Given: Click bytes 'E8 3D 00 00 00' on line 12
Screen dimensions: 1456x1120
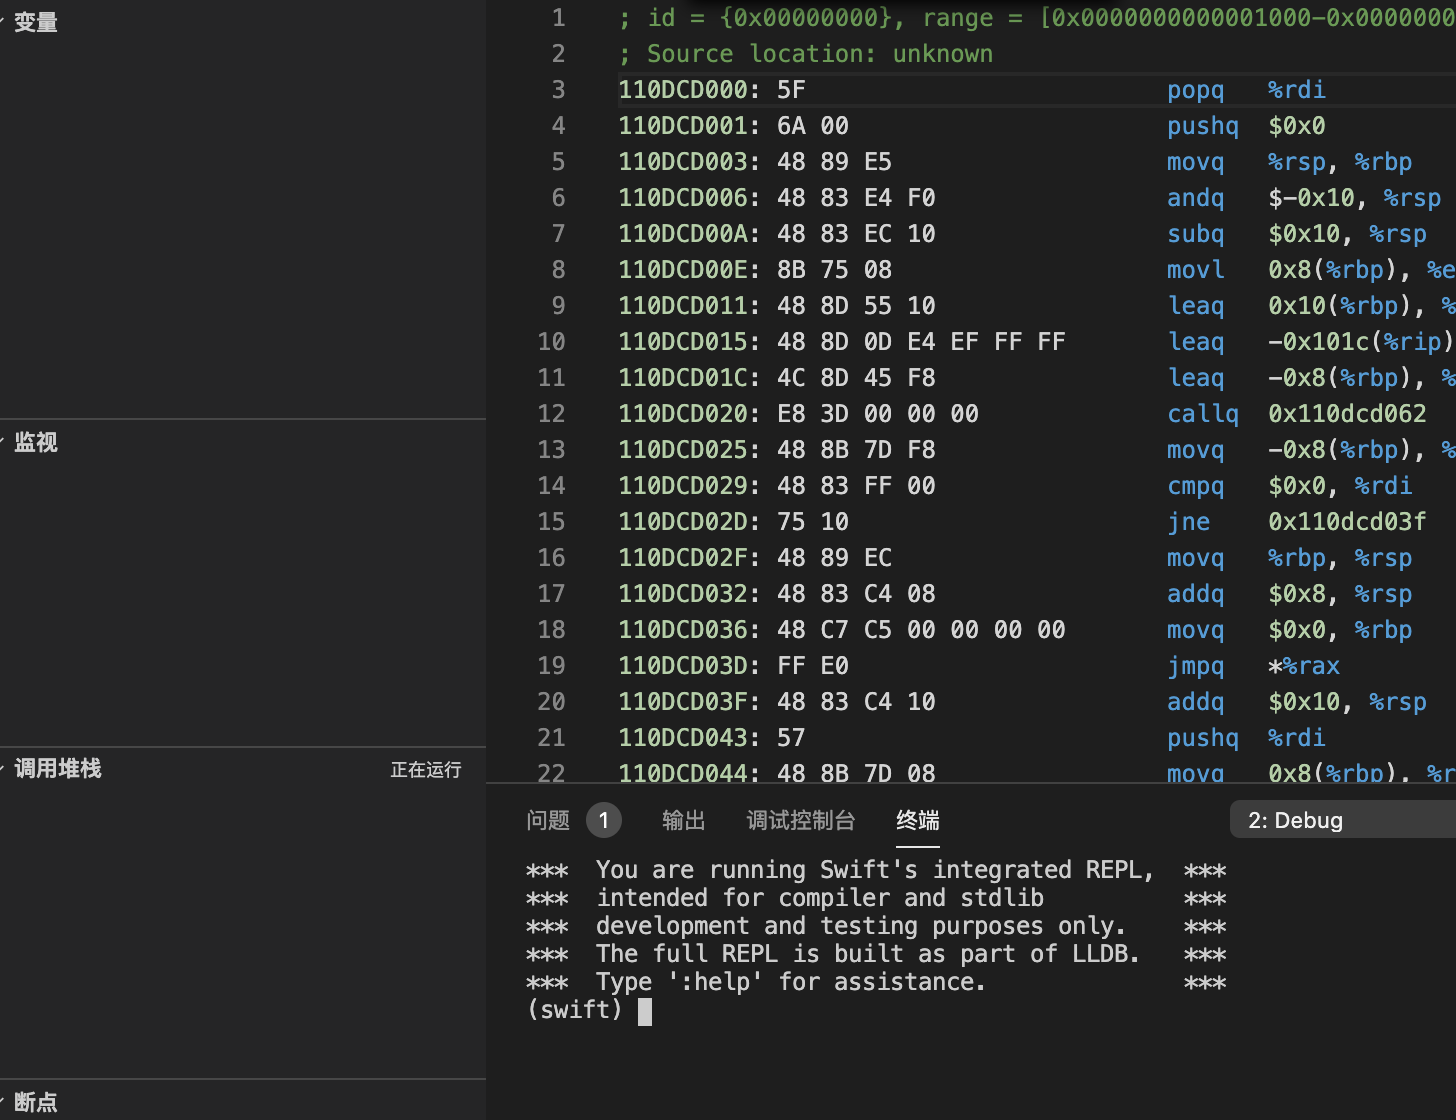Looking at the screenshot, I should coord(878,413).
